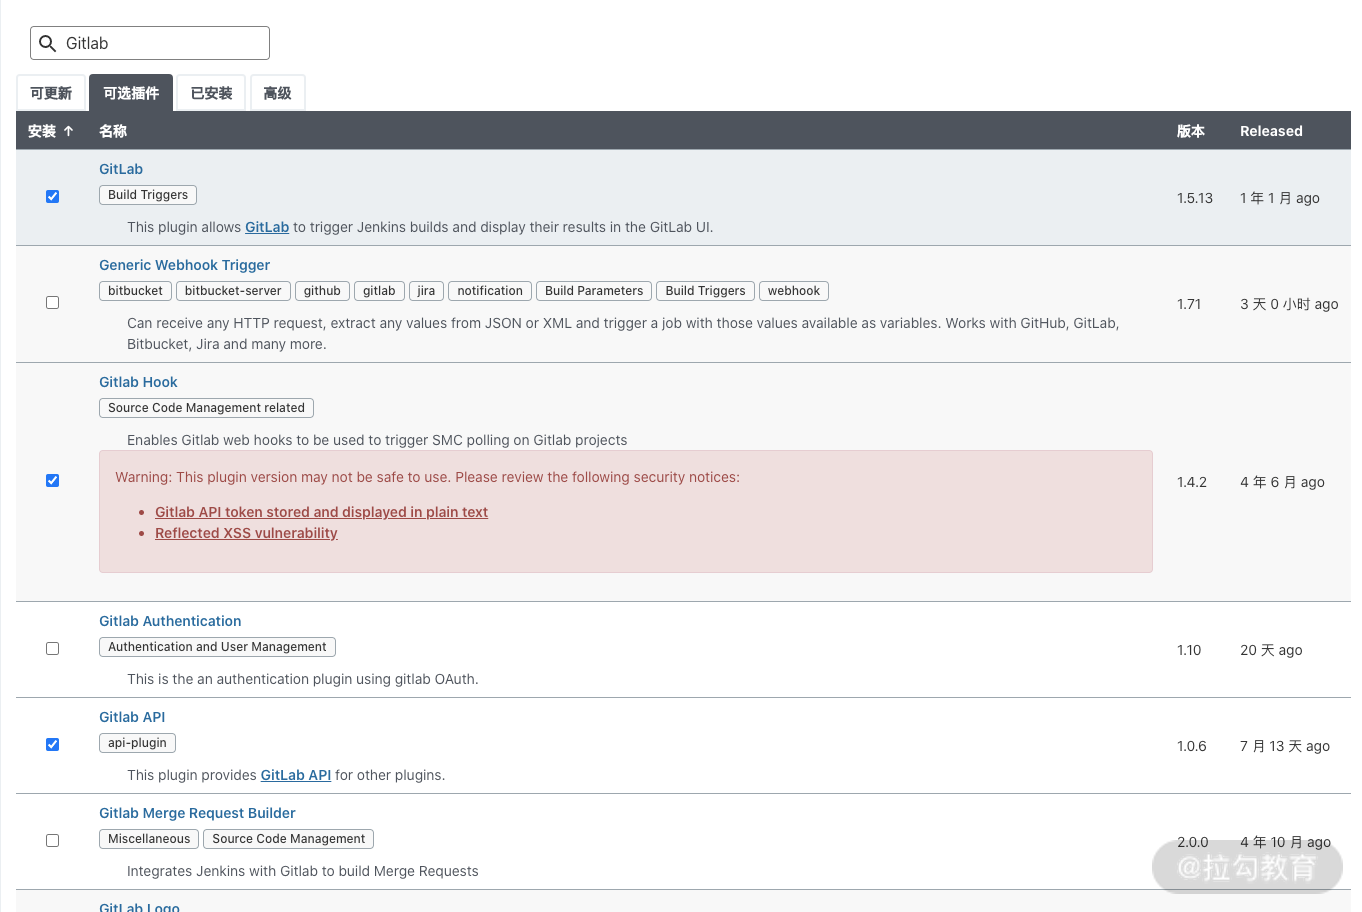Sort by the 安装 column header arrow

(68, 131)
